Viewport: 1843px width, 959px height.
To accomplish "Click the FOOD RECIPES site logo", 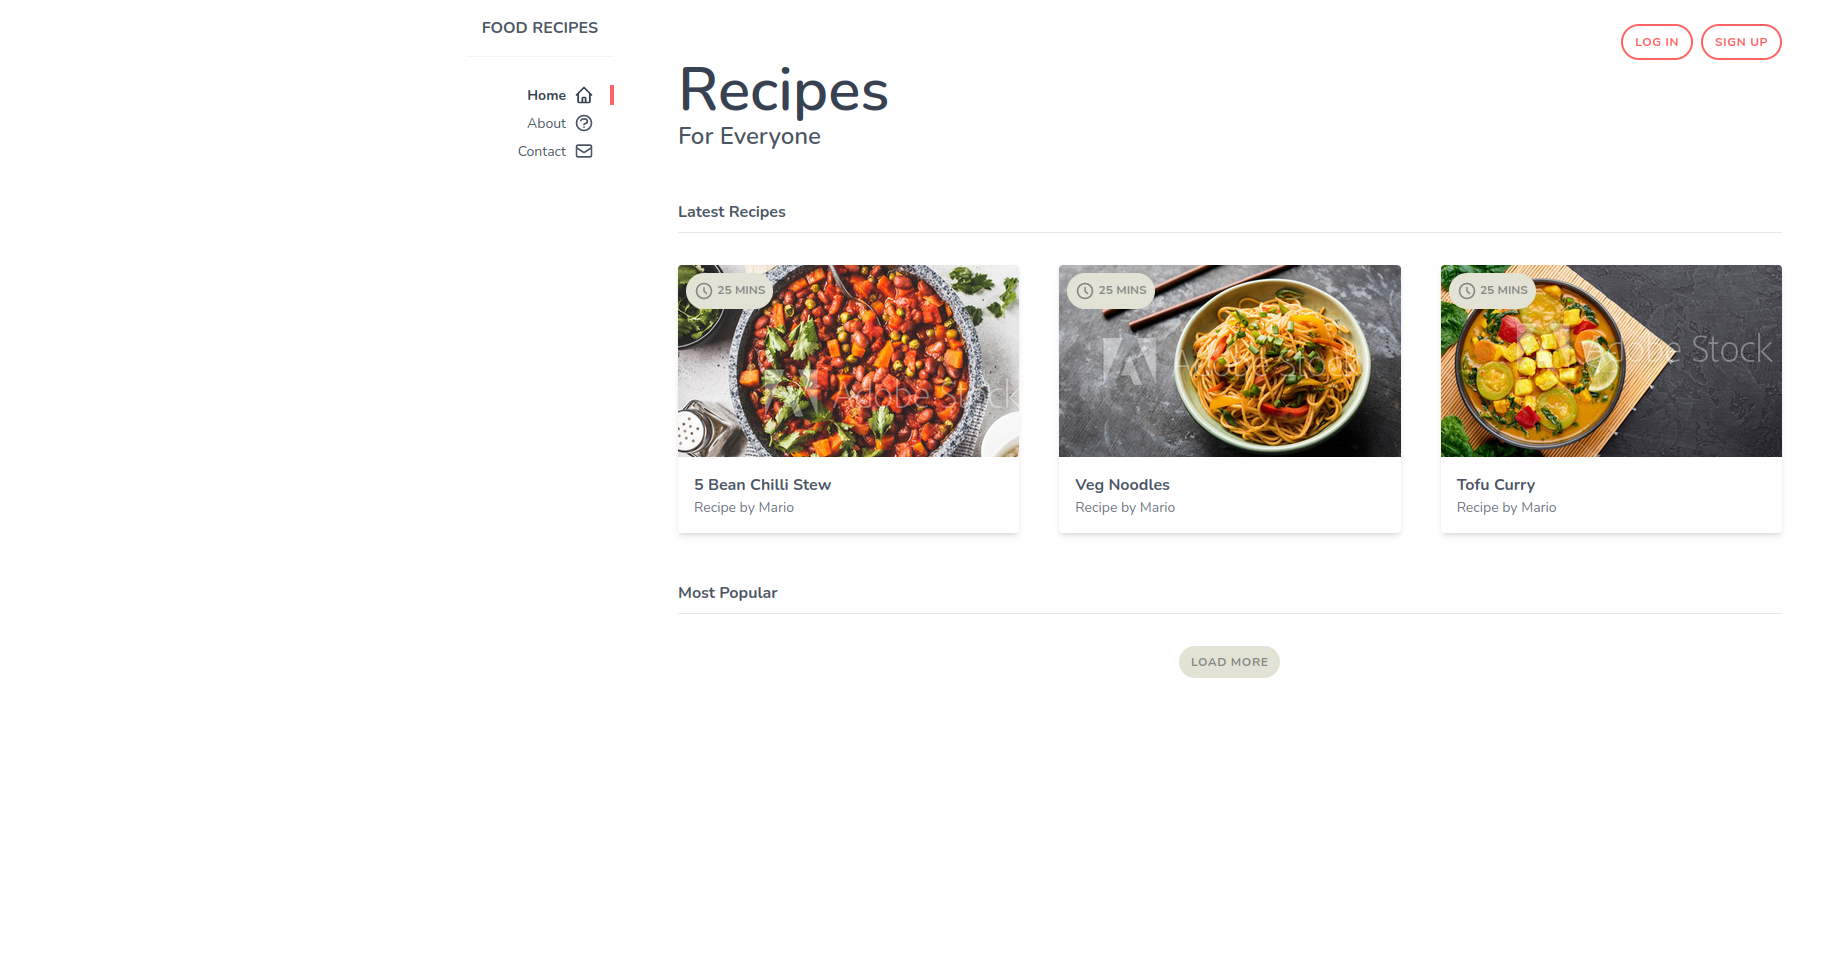I will (540, 28).
